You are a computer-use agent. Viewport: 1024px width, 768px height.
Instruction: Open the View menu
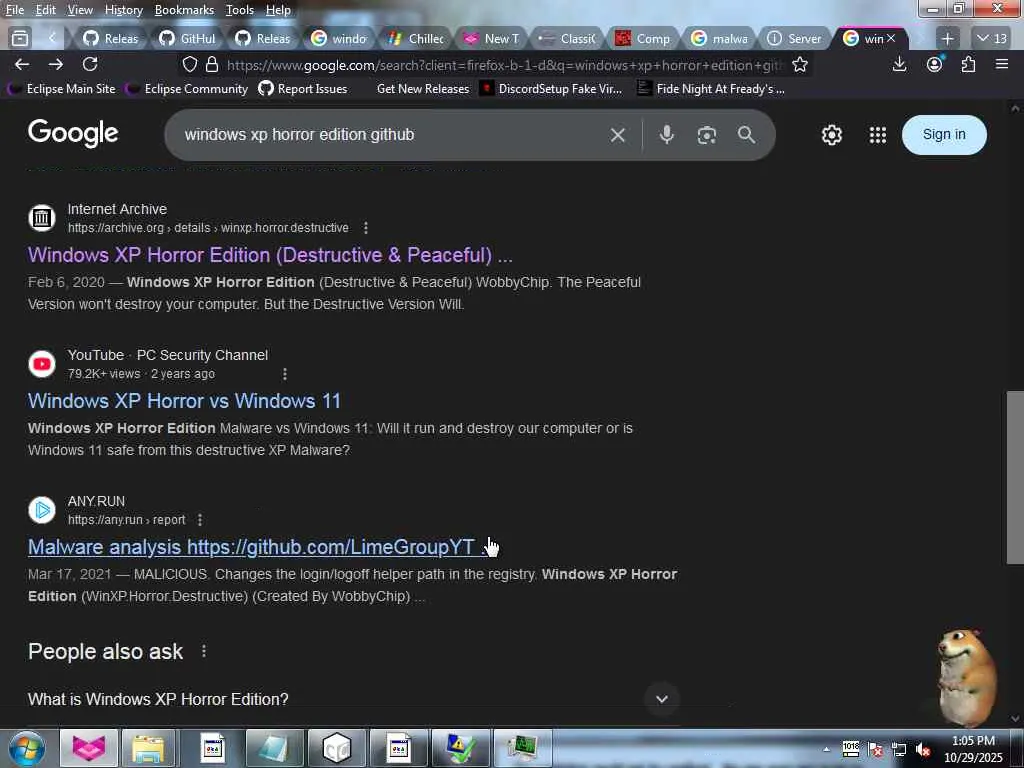click(80, 10)
